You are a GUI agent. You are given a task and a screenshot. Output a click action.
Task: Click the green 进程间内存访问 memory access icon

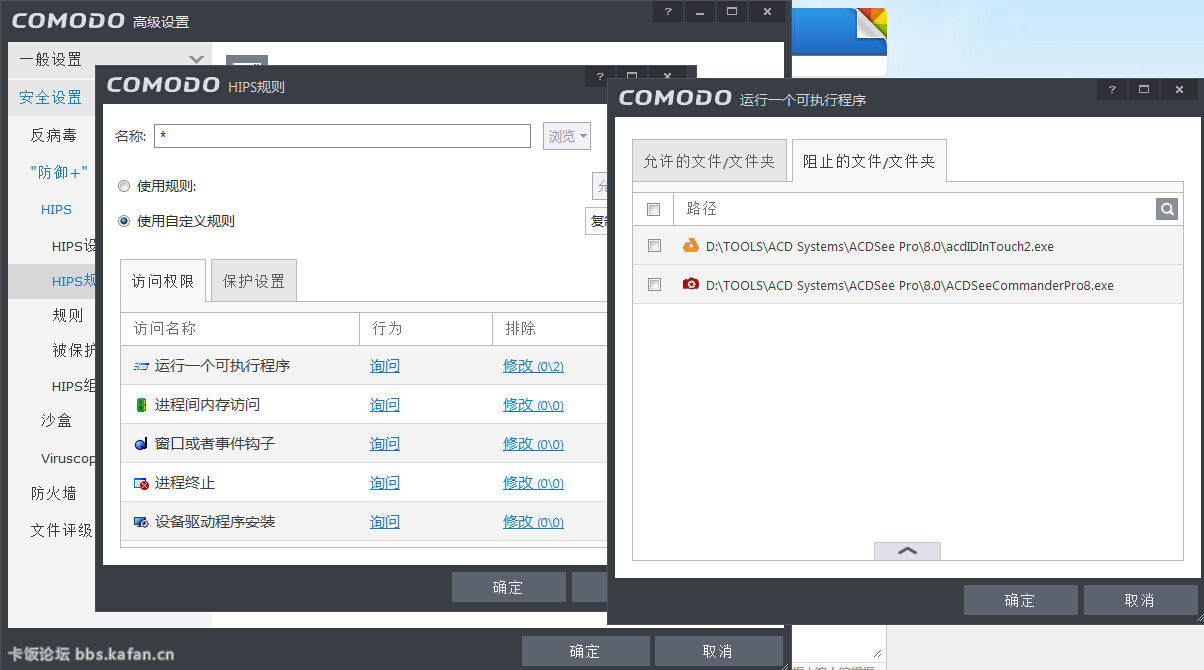(140, 405)
